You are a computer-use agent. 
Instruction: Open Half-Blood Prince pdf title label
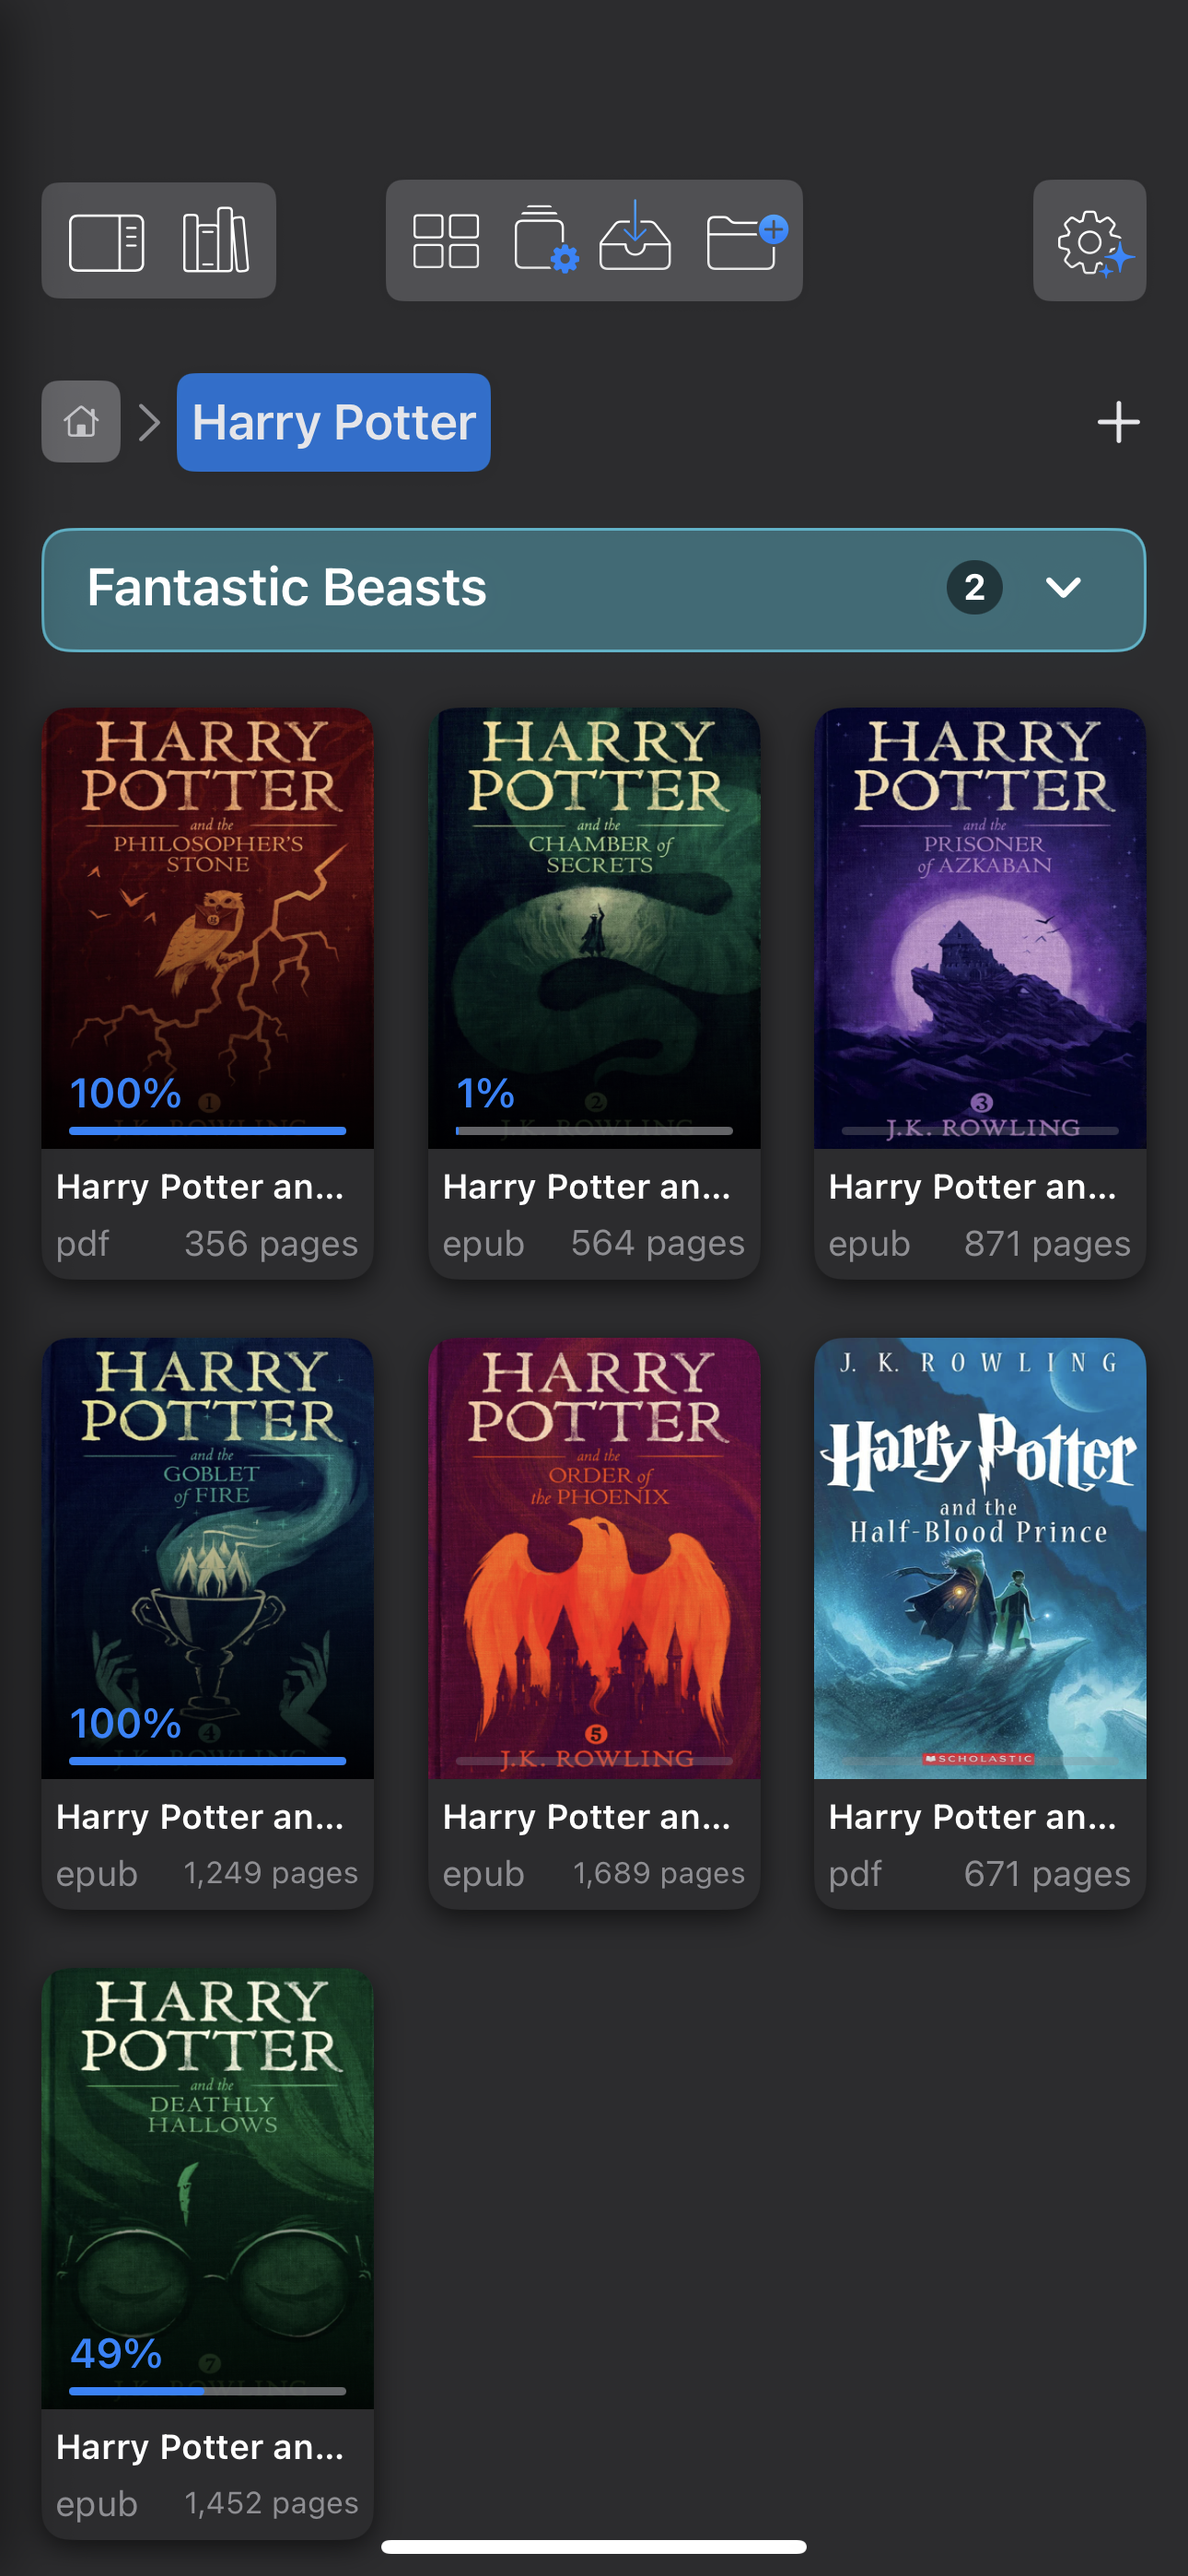972,1817
